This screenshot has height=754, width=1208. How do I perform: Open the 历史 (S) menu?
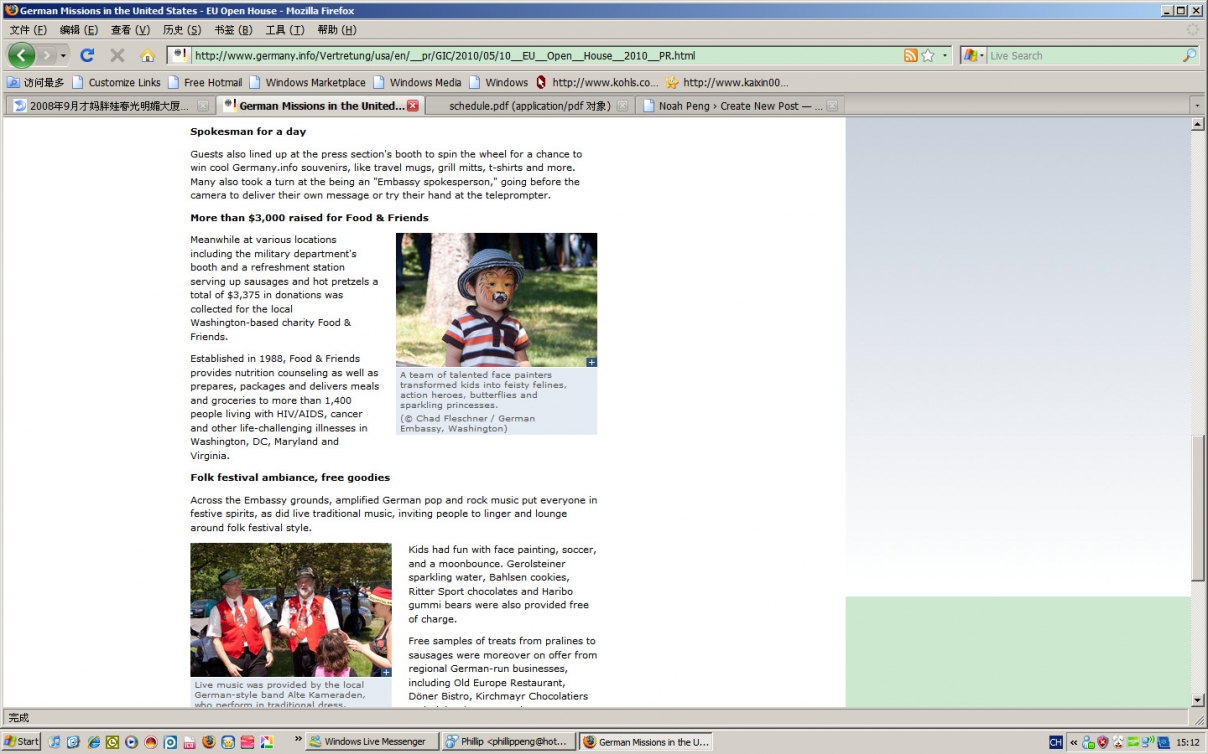pos(182,30)
